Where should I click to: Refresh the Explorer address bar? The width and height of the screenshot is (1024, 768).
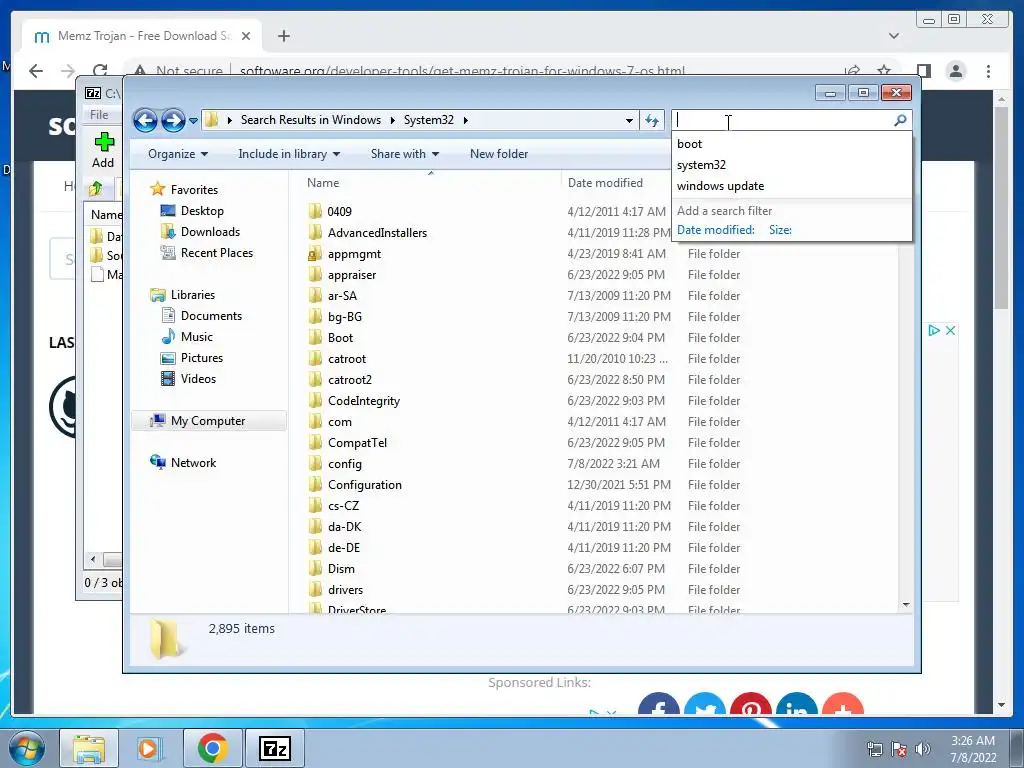click(652, 120)
